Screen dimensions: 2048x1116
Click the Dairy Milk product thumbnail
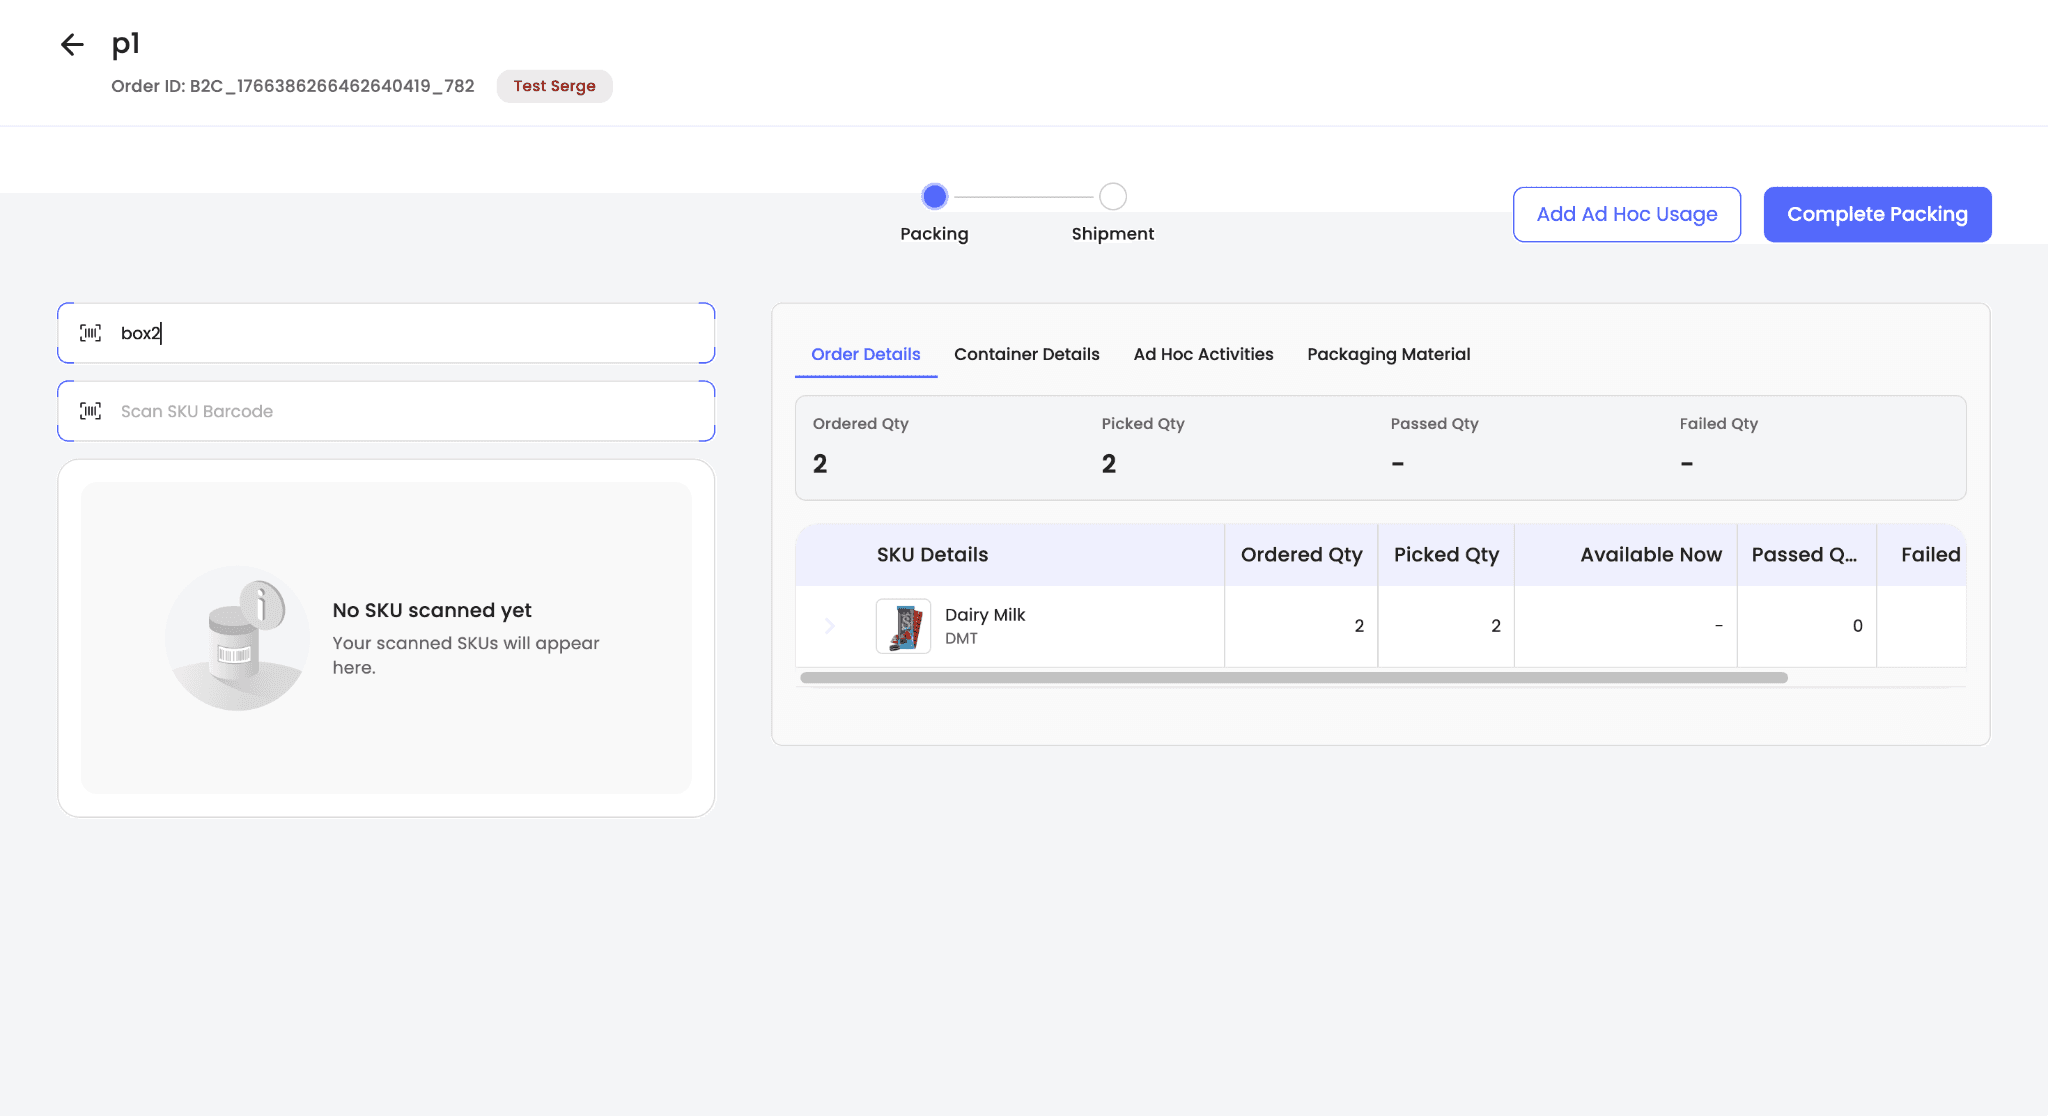point(903,626)
